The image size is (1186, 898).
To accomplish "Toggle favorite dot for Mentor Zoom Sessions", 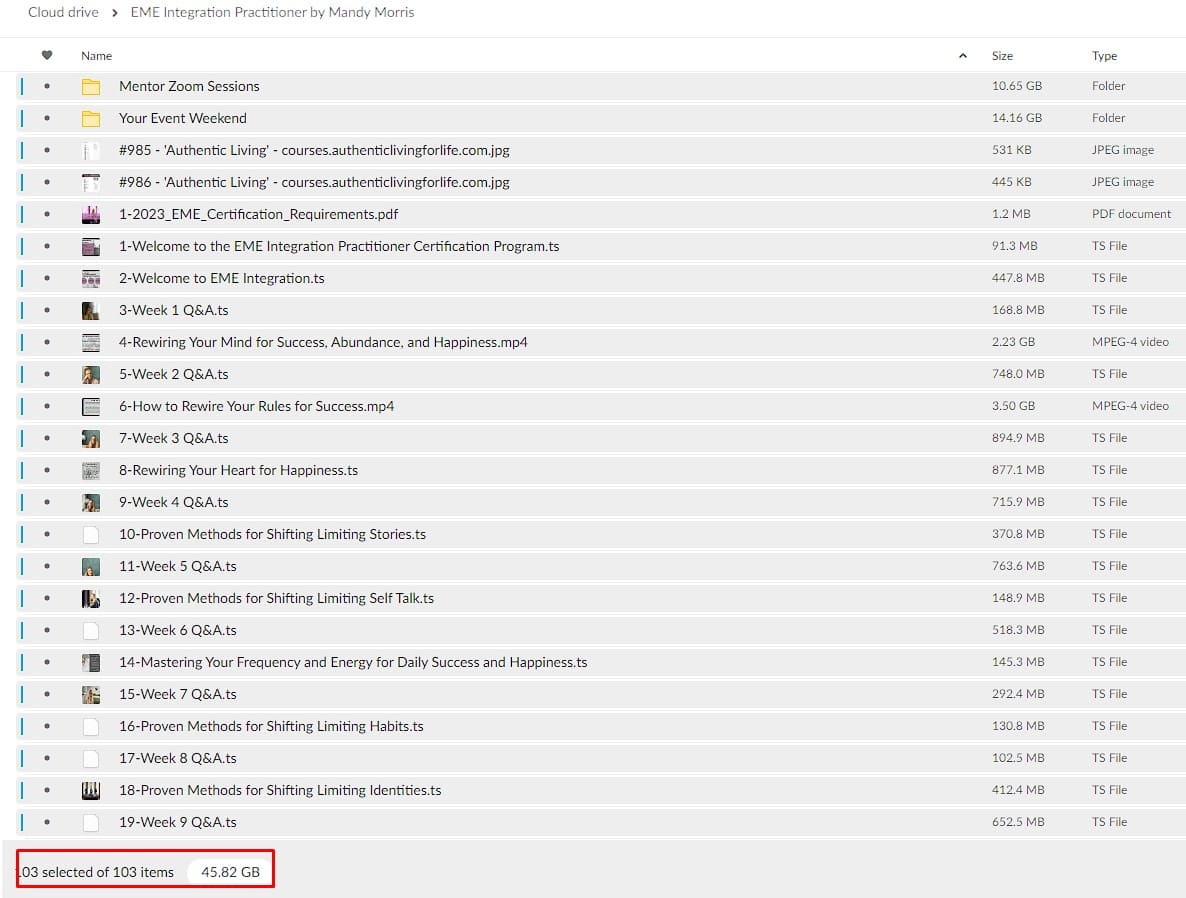I will point(47,87).
